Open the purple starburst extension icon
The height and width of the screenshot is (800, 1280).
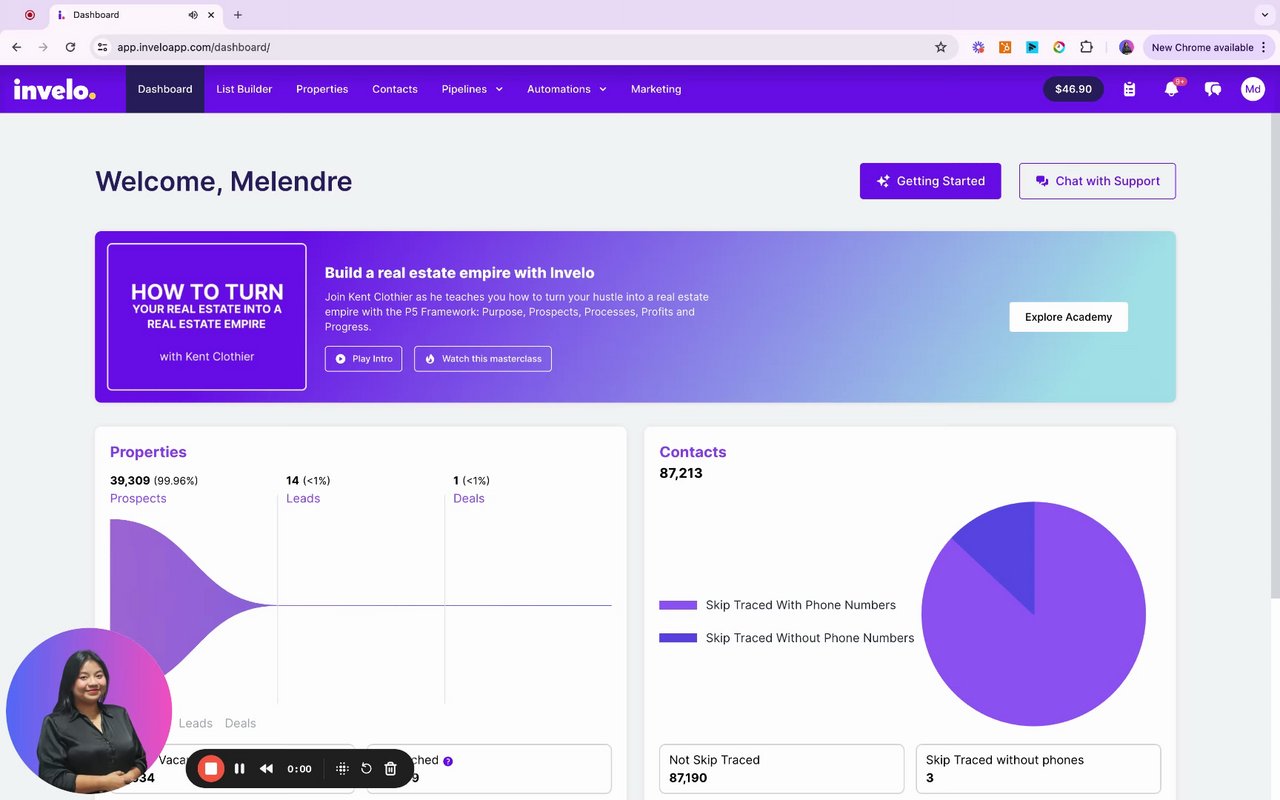click(x=978, y=47)
